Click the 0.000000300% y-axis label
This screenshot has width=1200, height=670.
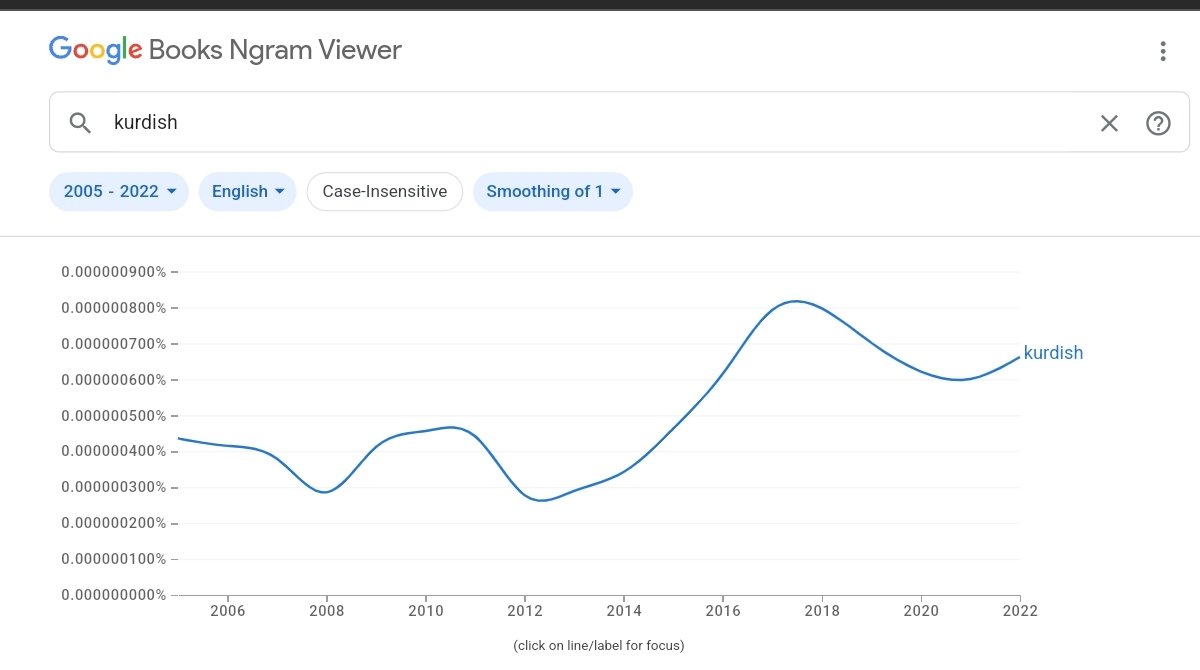(114, 488)
